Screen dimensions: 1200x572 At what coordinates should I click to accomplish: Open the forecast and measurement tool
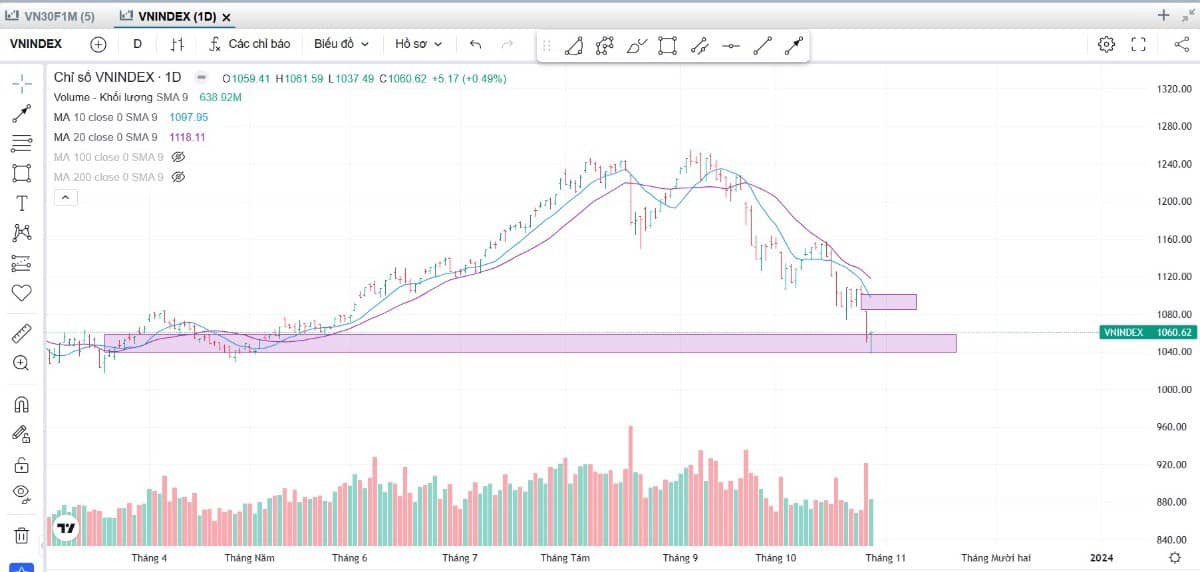coord(21,263)
